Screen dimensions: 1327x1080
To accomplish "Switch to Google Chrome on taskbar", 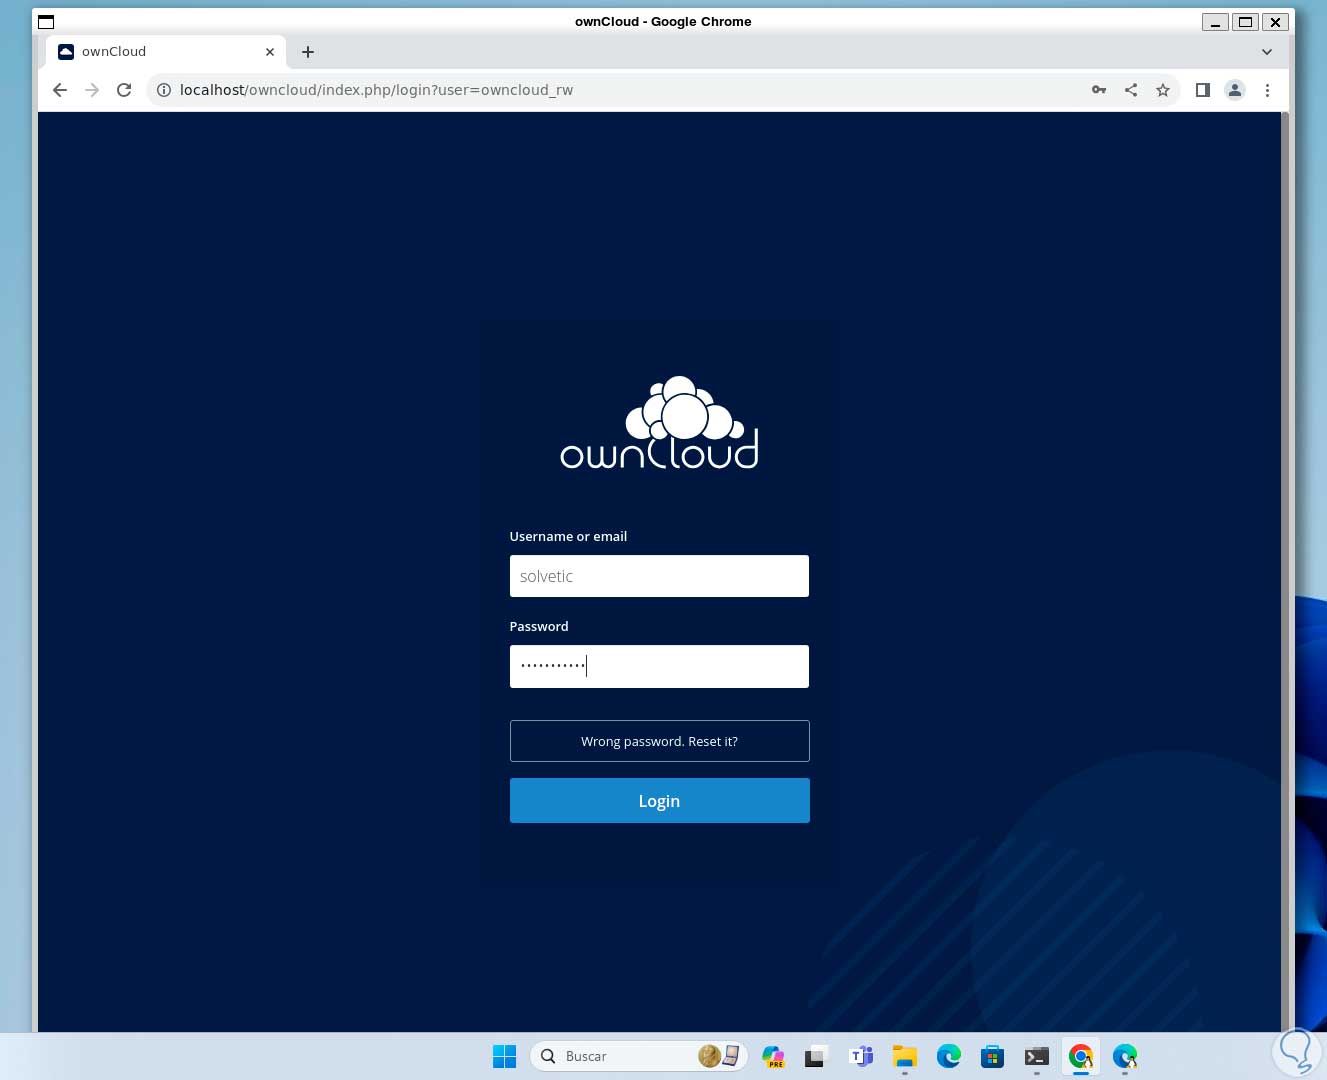I will [x=1081, y=1056].
